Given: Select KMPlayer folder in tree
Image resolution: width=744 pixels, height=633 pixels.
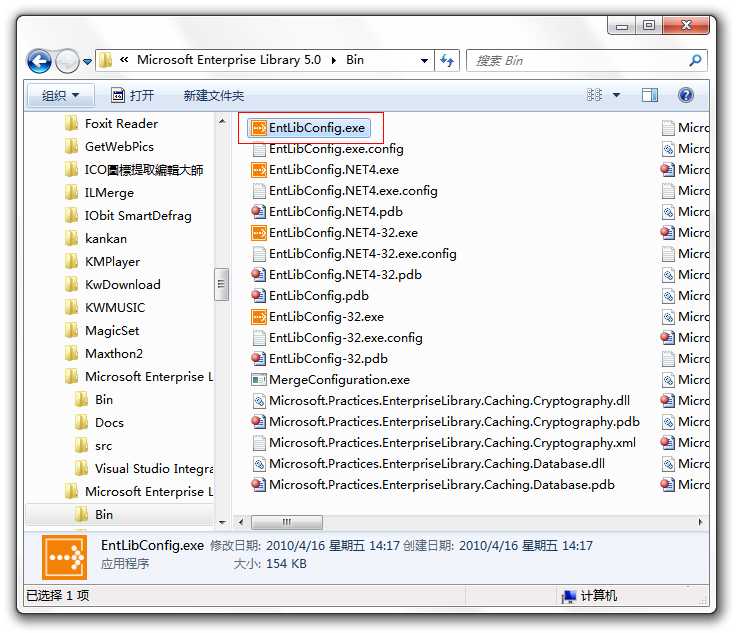Looking at the screenshot, I should click(x=102, y=261).
